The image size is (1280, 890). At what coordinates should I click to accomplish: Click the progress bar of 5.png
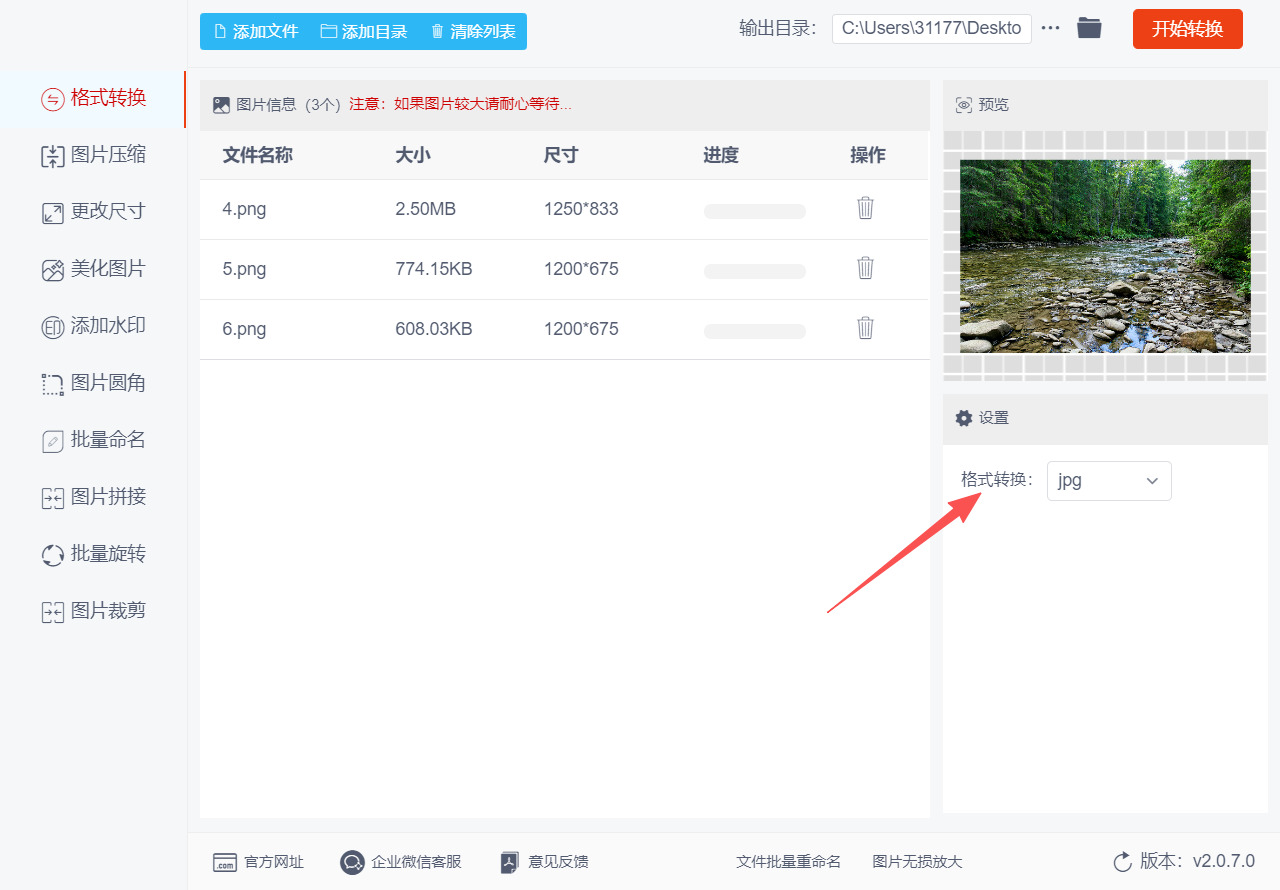tap(755, 271)
